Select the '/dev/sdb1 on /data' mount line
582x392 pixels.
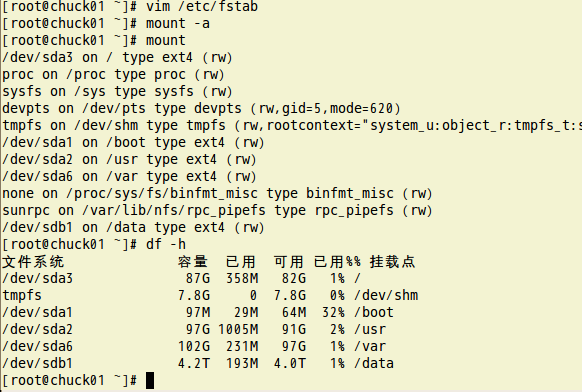click(x=133, y=227)
